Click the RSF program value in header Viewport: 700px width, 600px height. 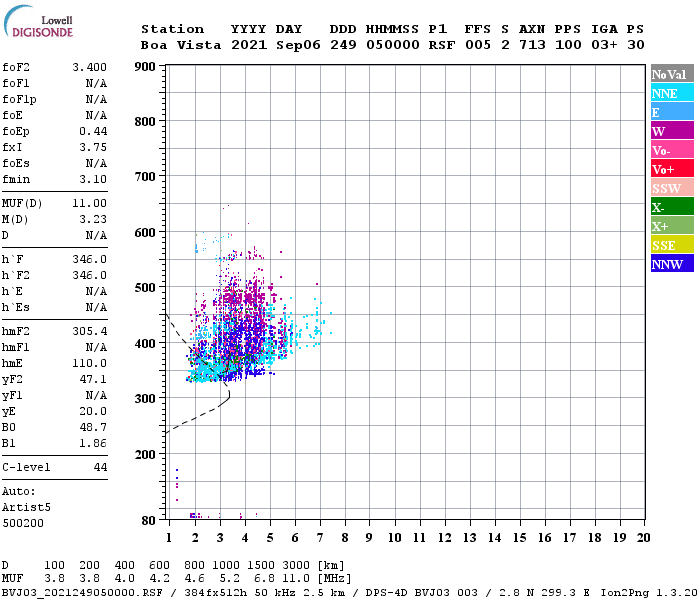(442, 45)
